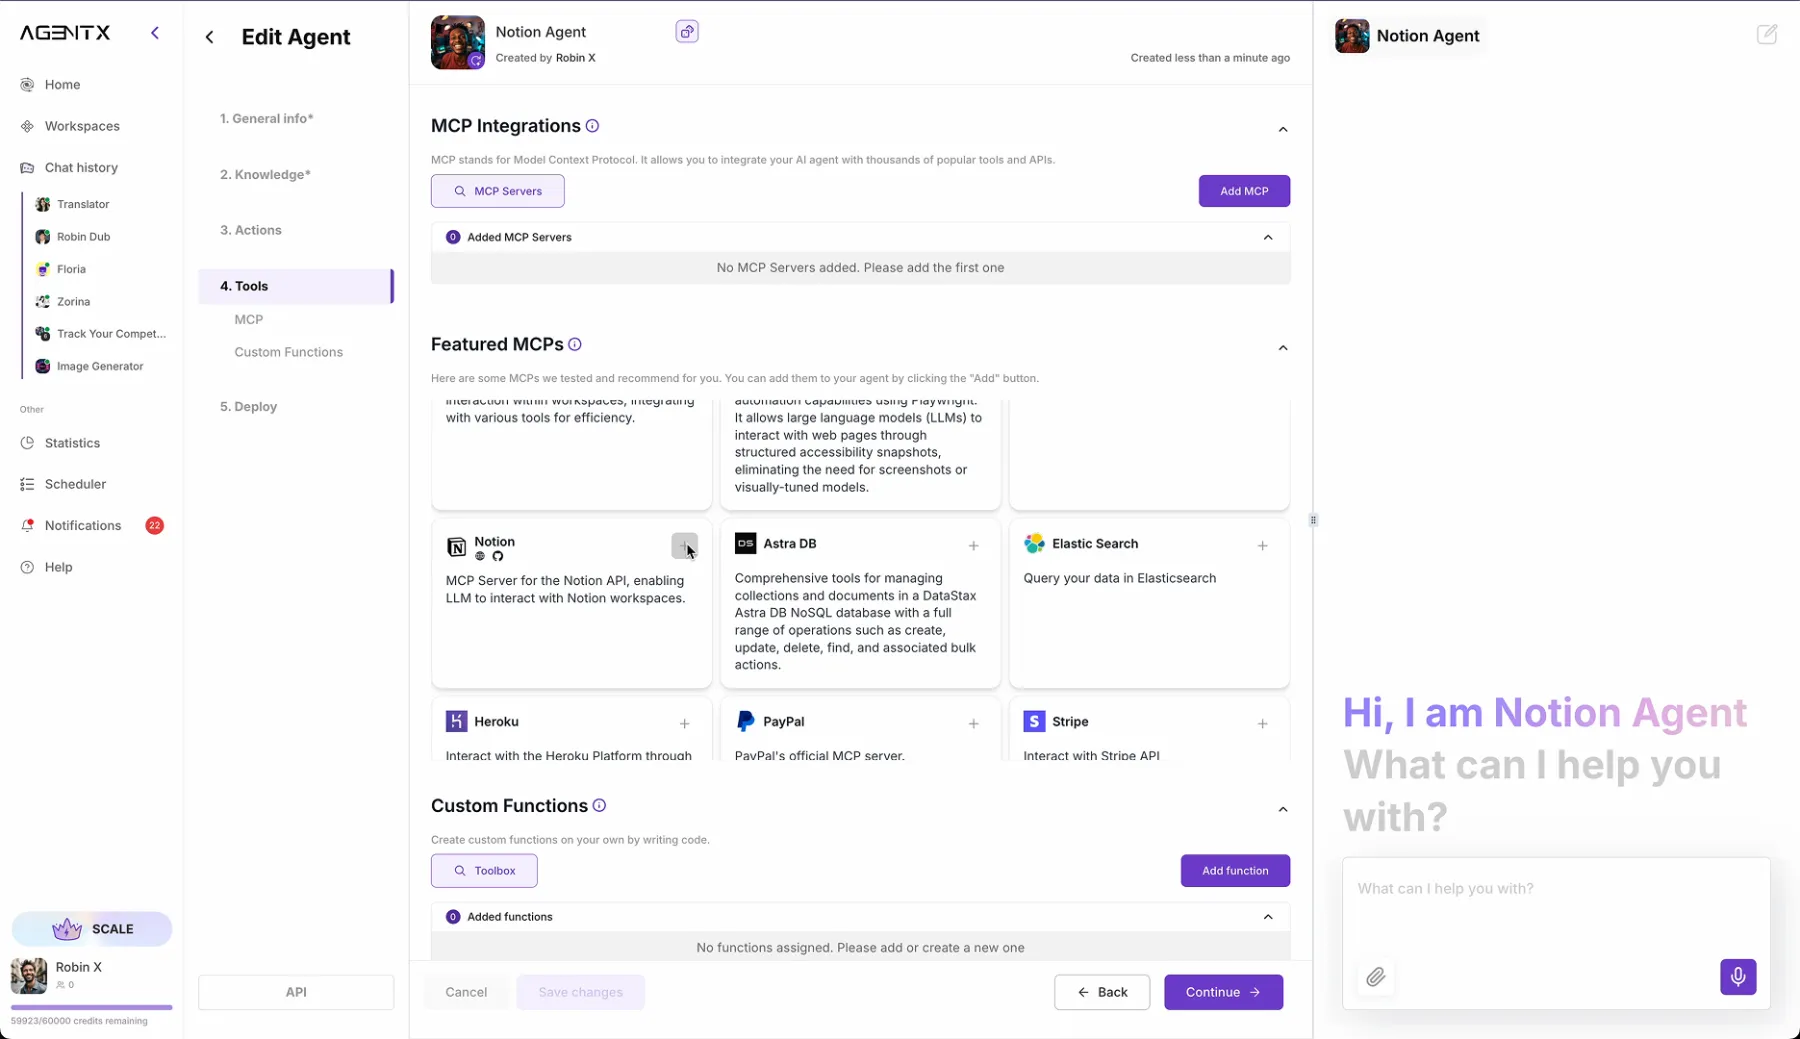Open the Zorina chat
Screen dimensions: 1800x1039
click(73, 301)
